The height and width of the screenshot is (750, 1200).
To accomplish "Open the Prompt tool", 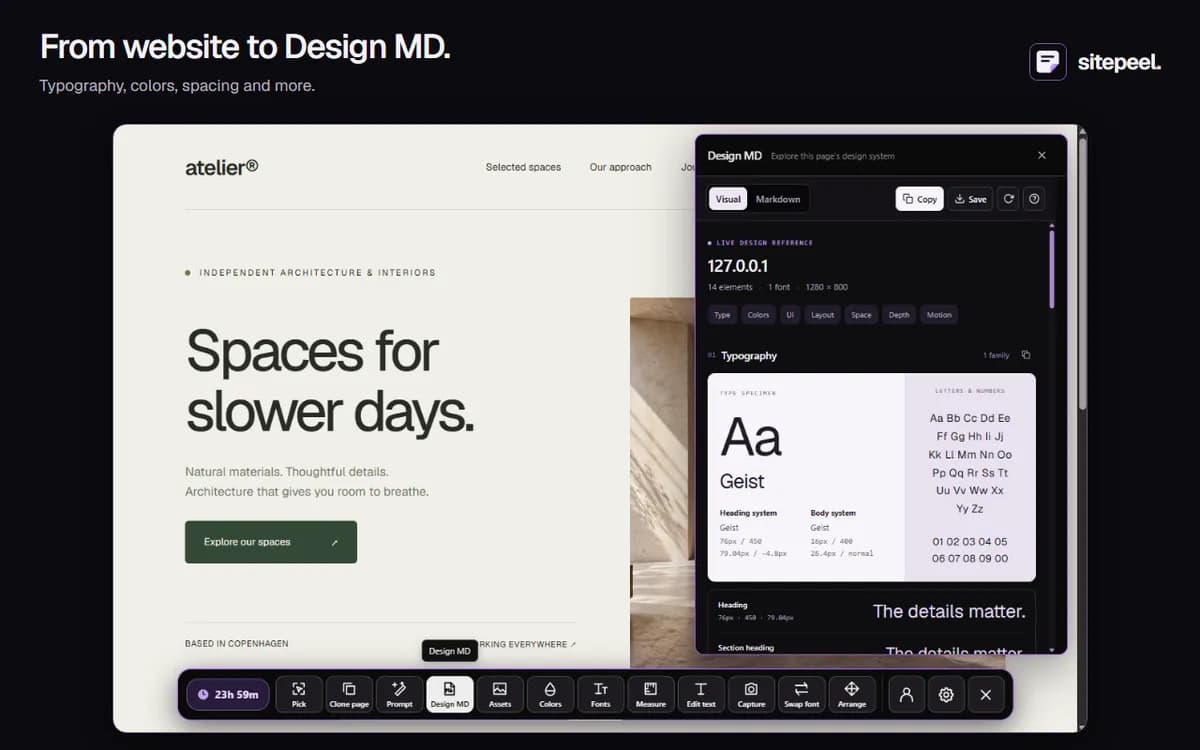I will [399, 694].
